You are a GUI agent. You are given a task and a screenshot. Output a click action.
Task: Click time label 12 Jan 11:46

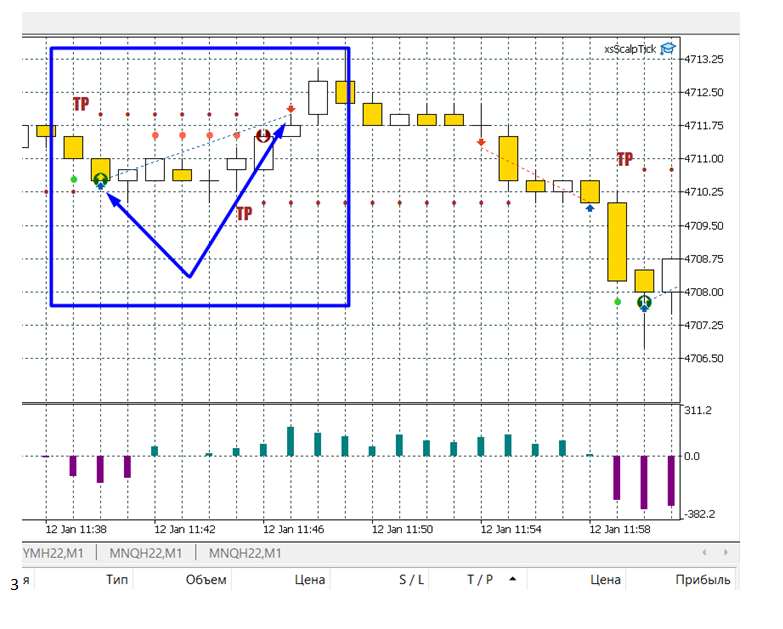click(x=294, y=530)
